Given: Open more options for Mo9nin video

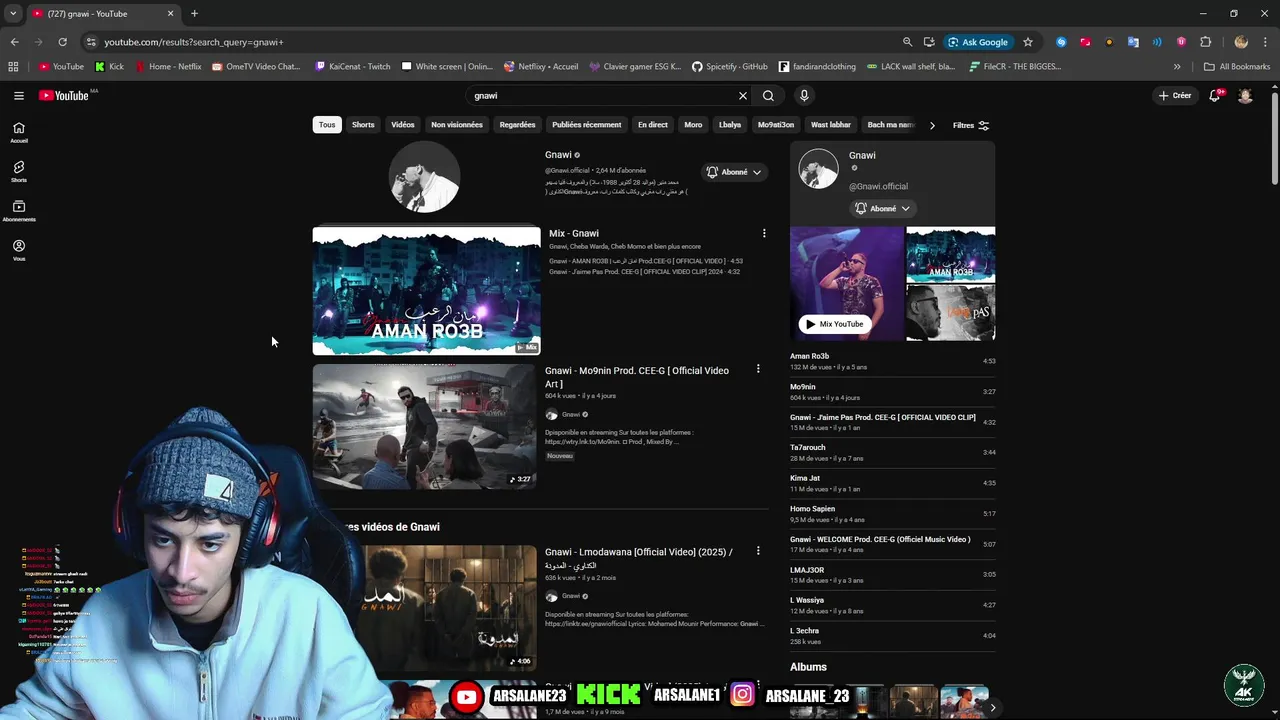Looking at the screenshot, I should coord(758,369).
